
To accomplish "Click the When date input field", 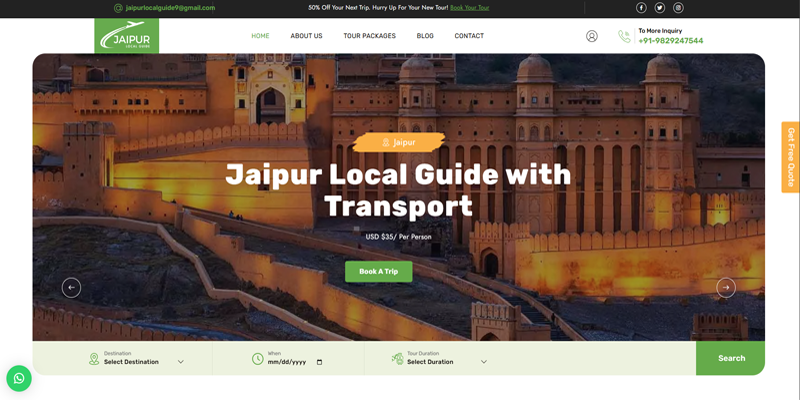I will point(288,362).
